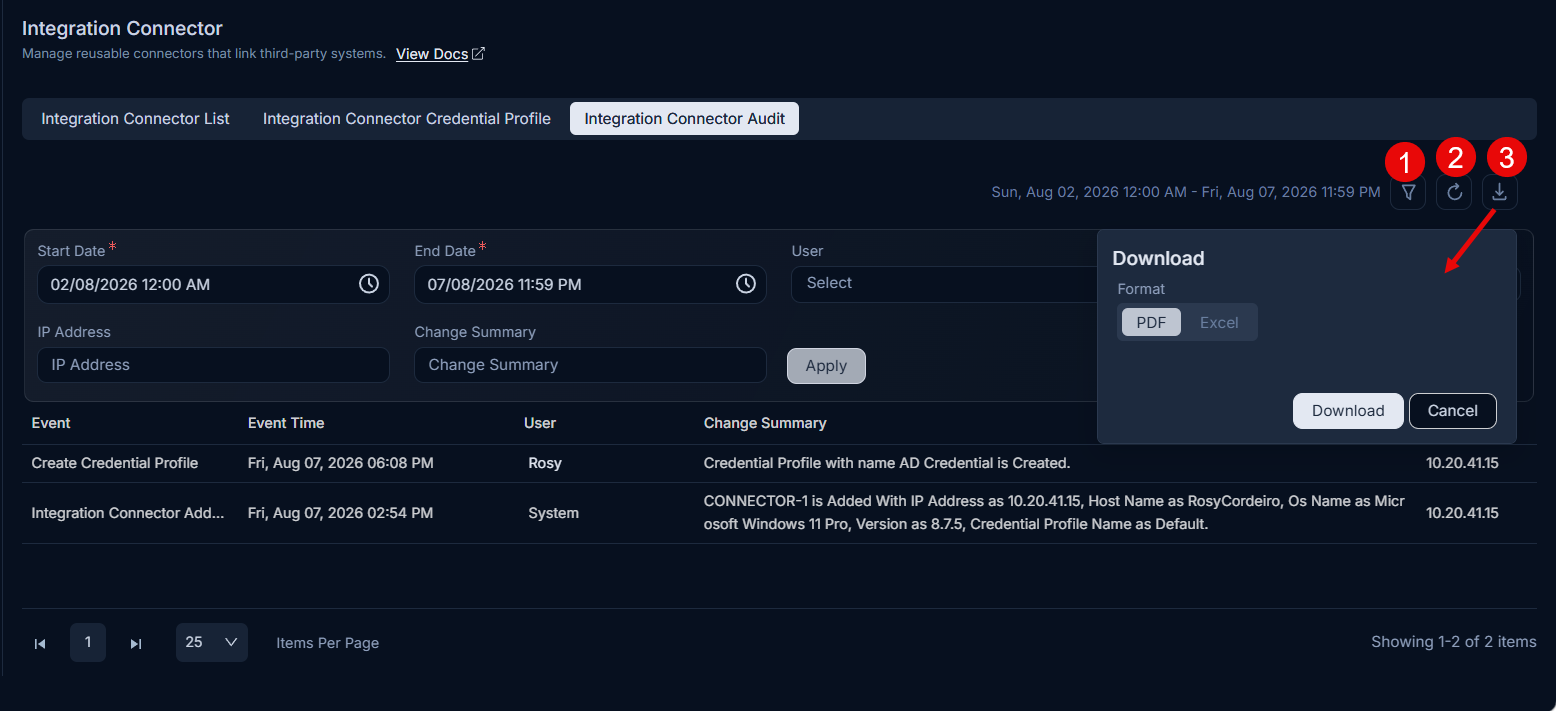Screen dimensions: 1556x711
Task: Click the date range text above filters
Action: (x=1186, y=192)
